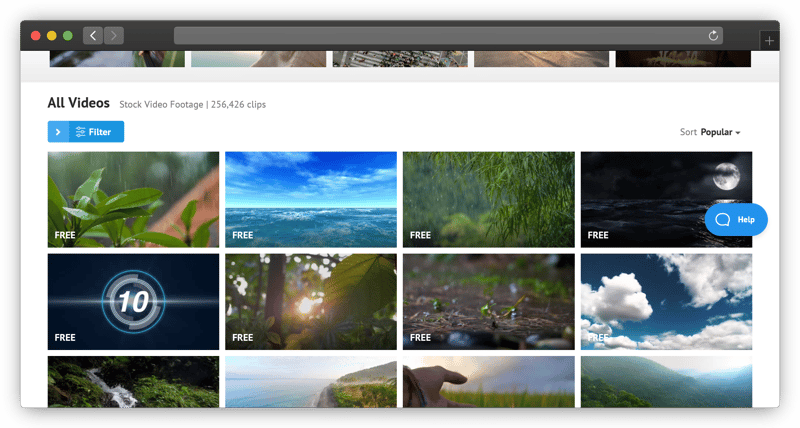Click the FREE label on the countdown video
Screen dimensions: 800x428
pos(65,338)
